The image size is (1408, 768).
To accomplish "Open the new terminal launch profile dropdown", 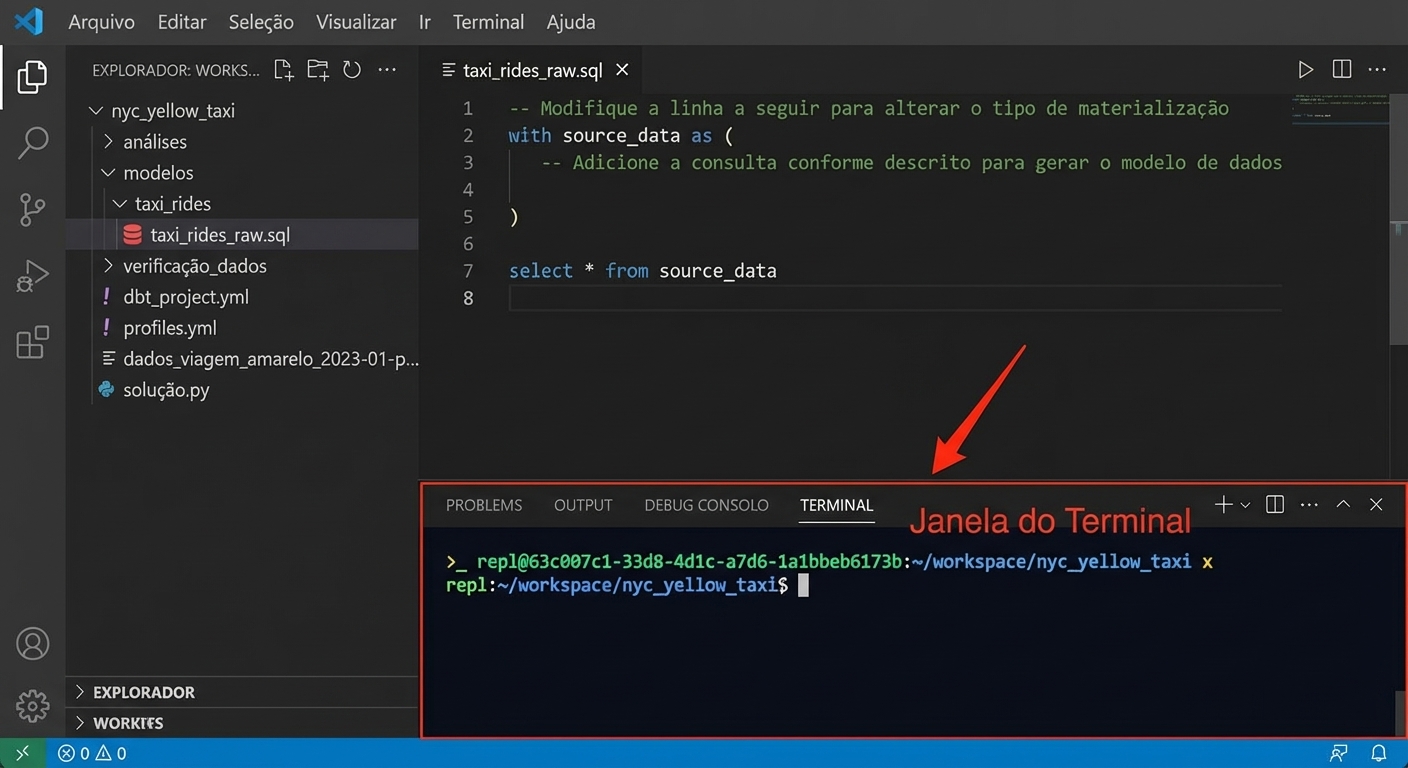I will point(1245,506).
